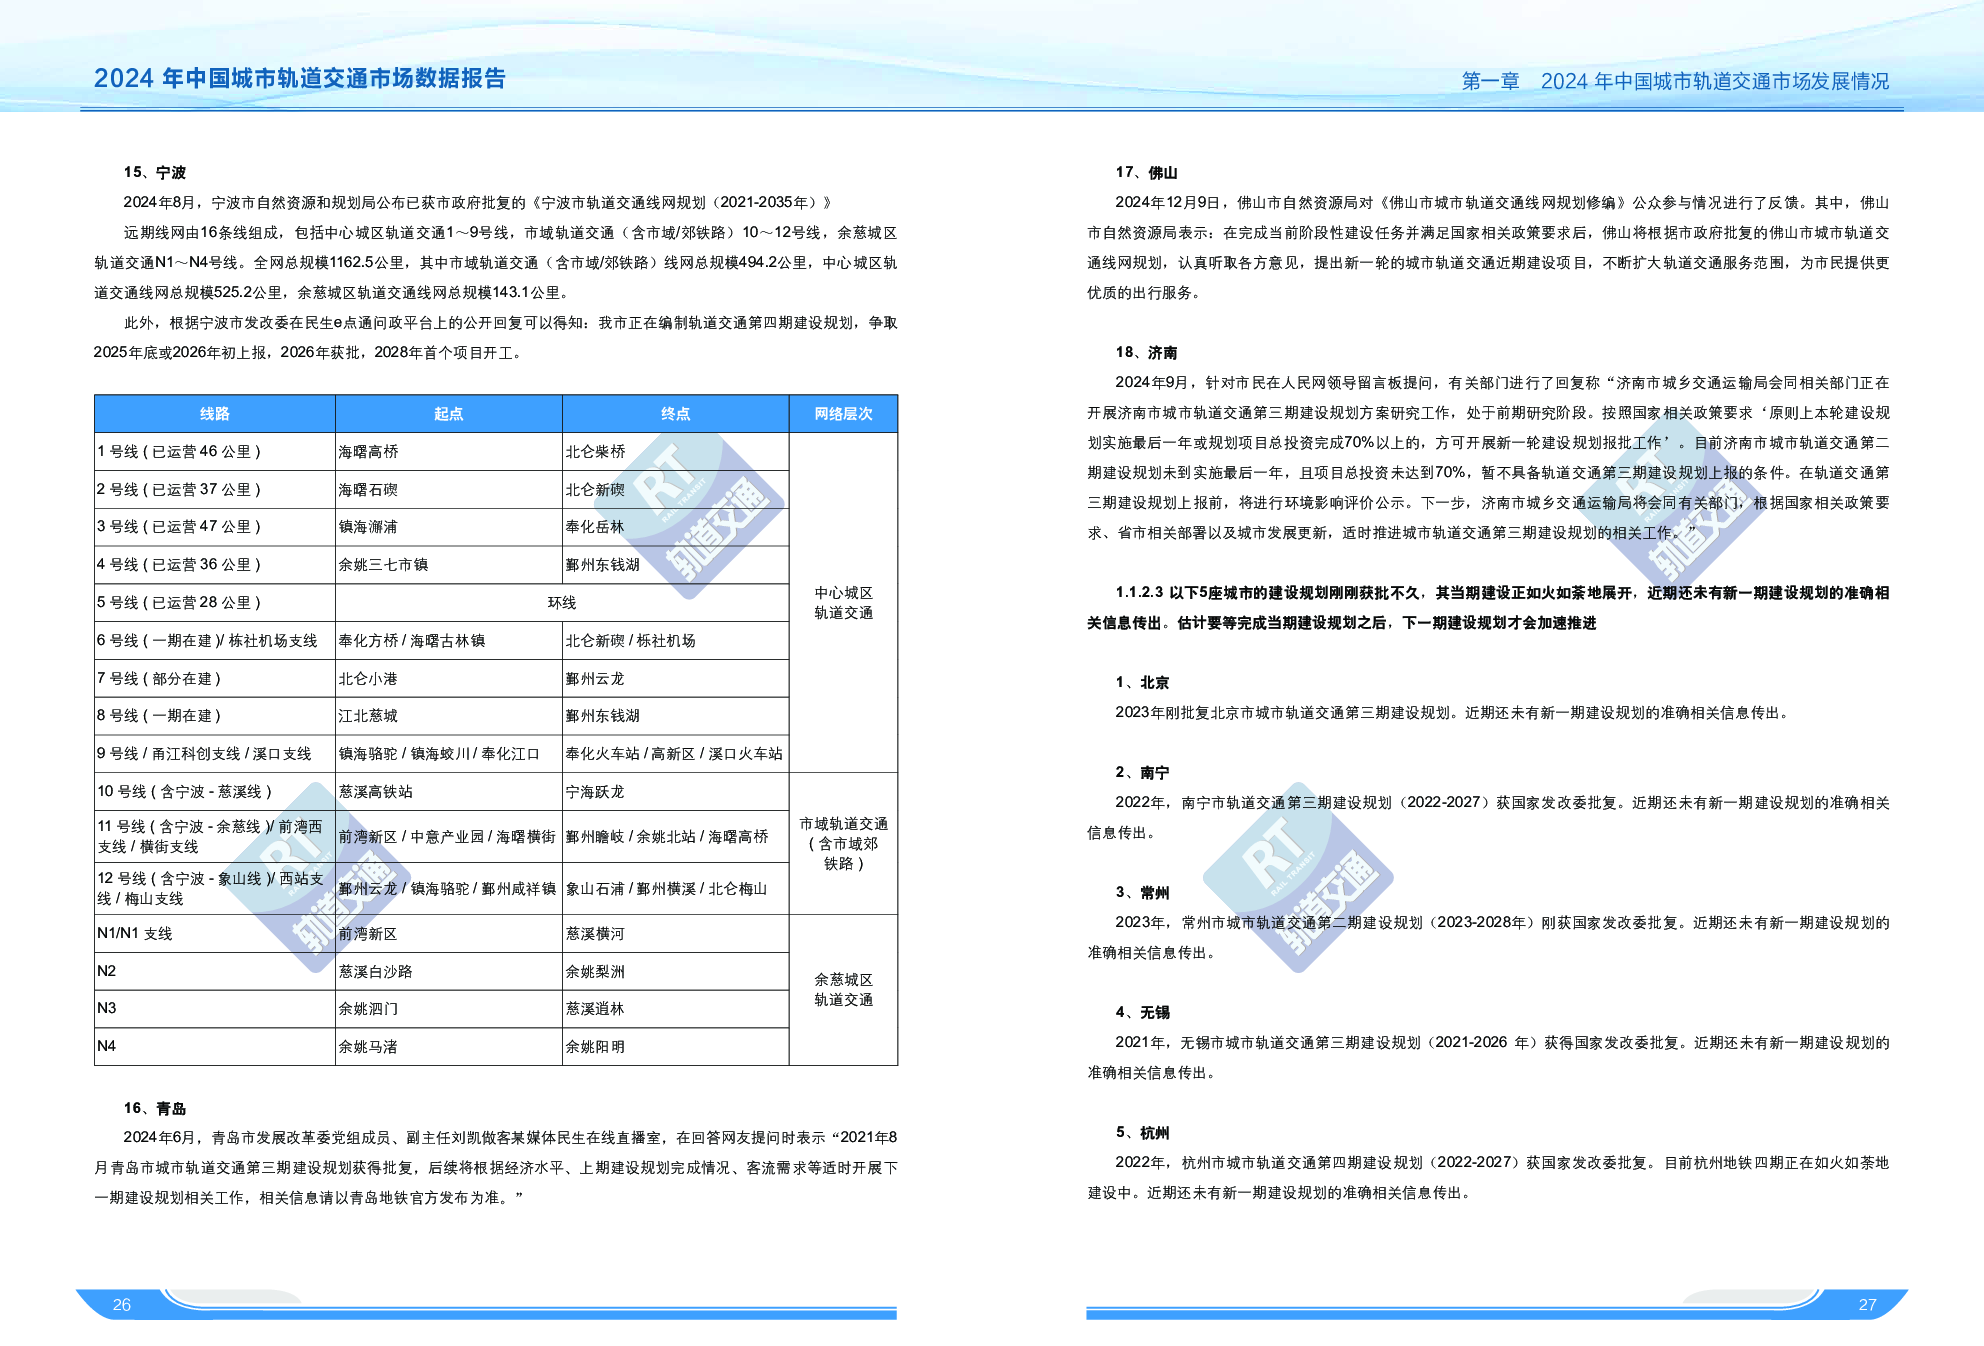Click page number 26
The image size is (1984, 1346).
tap(122, 1304)
